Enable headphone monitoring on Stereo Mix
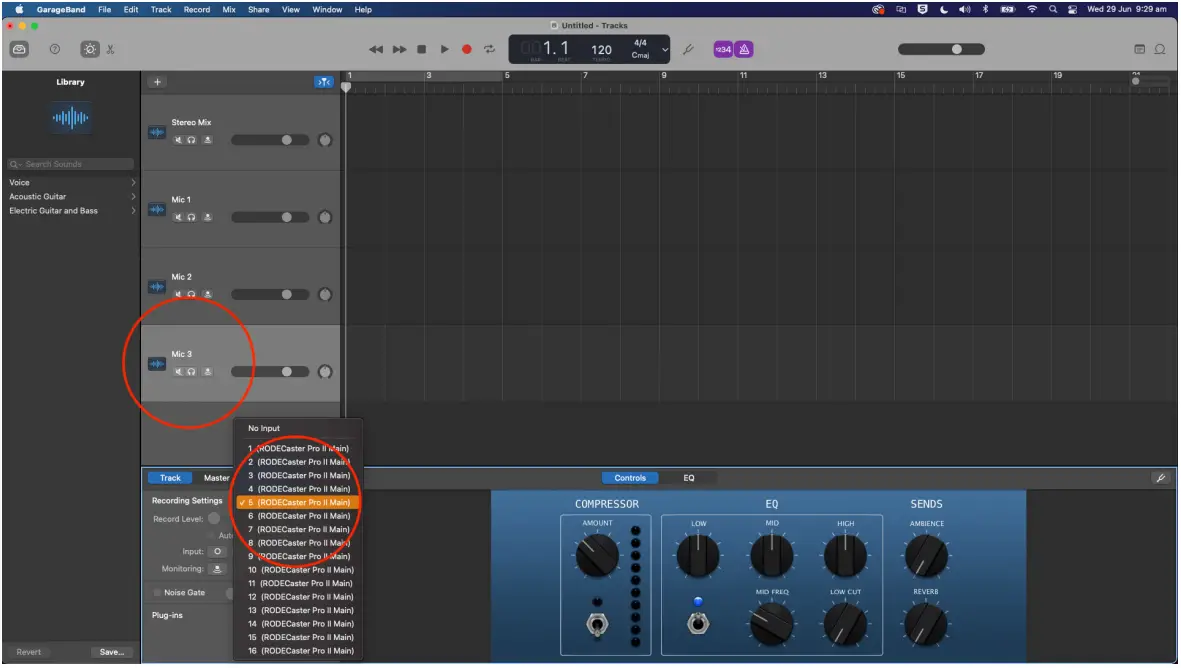This screenshot has width=1181, height=668. (x=190, y=140)
